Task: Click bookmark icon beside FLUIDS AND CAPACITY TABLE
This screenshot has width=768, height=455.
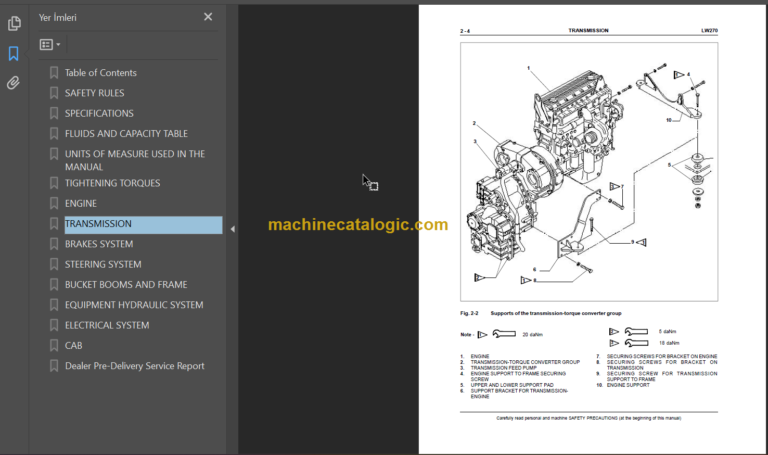Action: click(54, 134)
